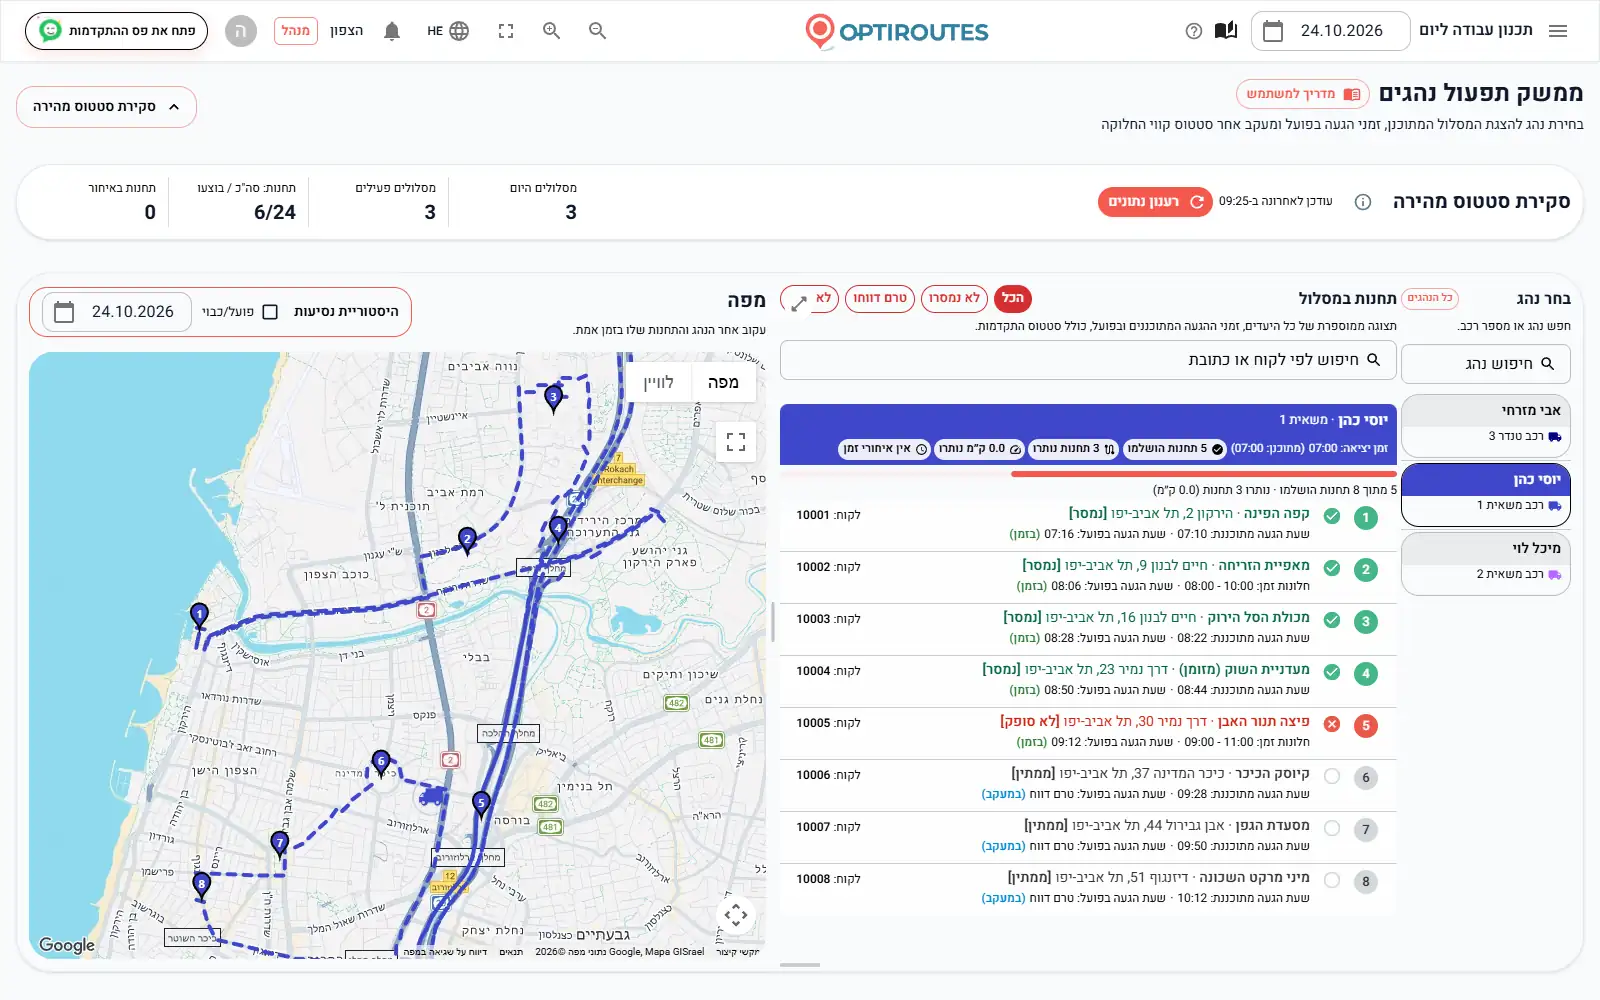The height and width of the screenshot is (1000, 1600).
Task: Collapse the quick status overview expander
Action: [106, 107]
